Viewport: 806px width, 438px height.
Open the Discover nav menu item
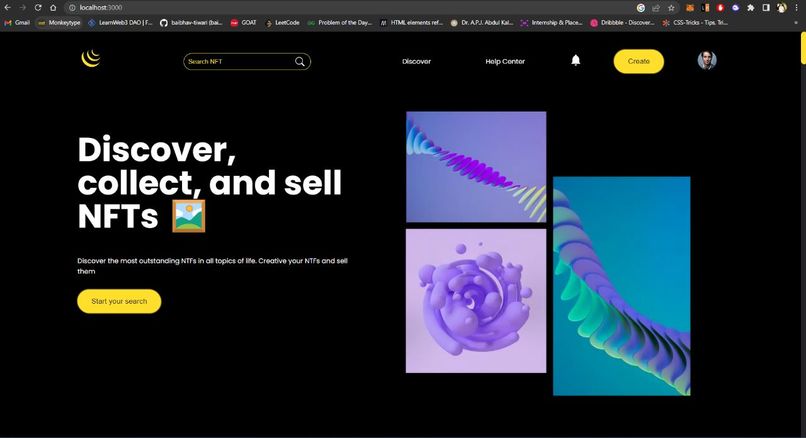point(416,61)
